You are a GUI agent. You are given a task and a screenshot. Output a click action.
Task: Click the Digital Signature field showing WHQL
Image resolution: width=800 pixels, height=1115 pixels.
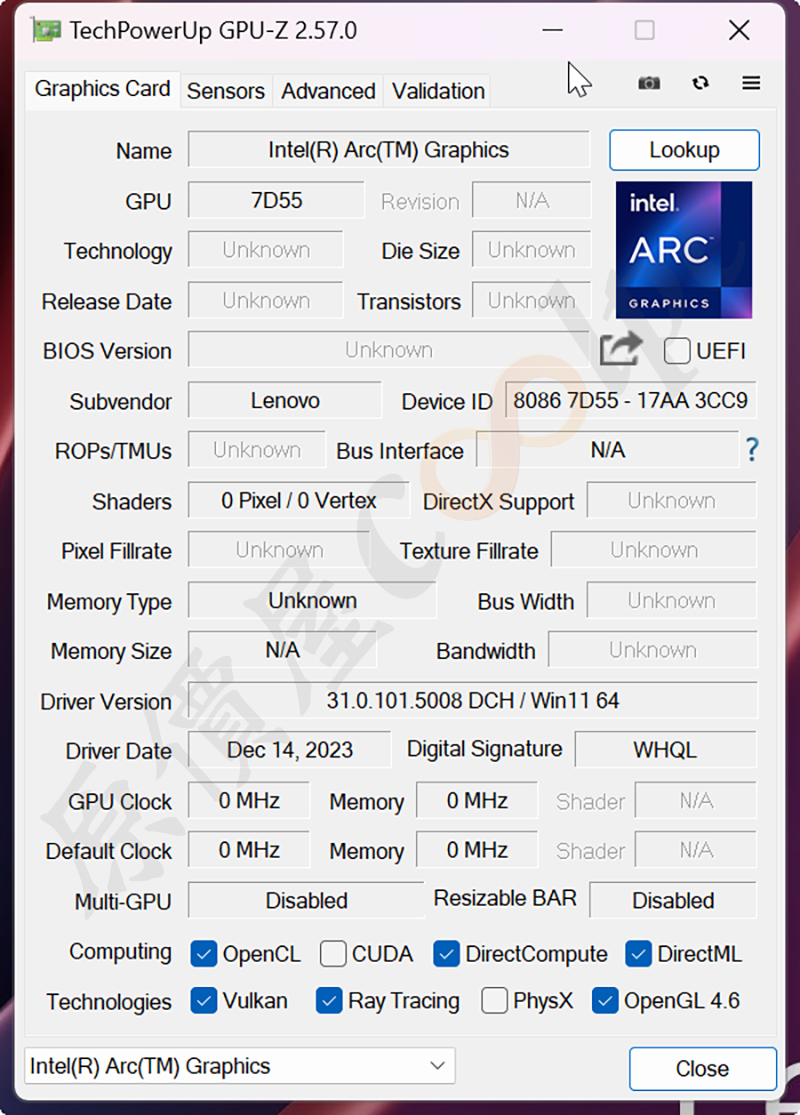tap(665, 750)
